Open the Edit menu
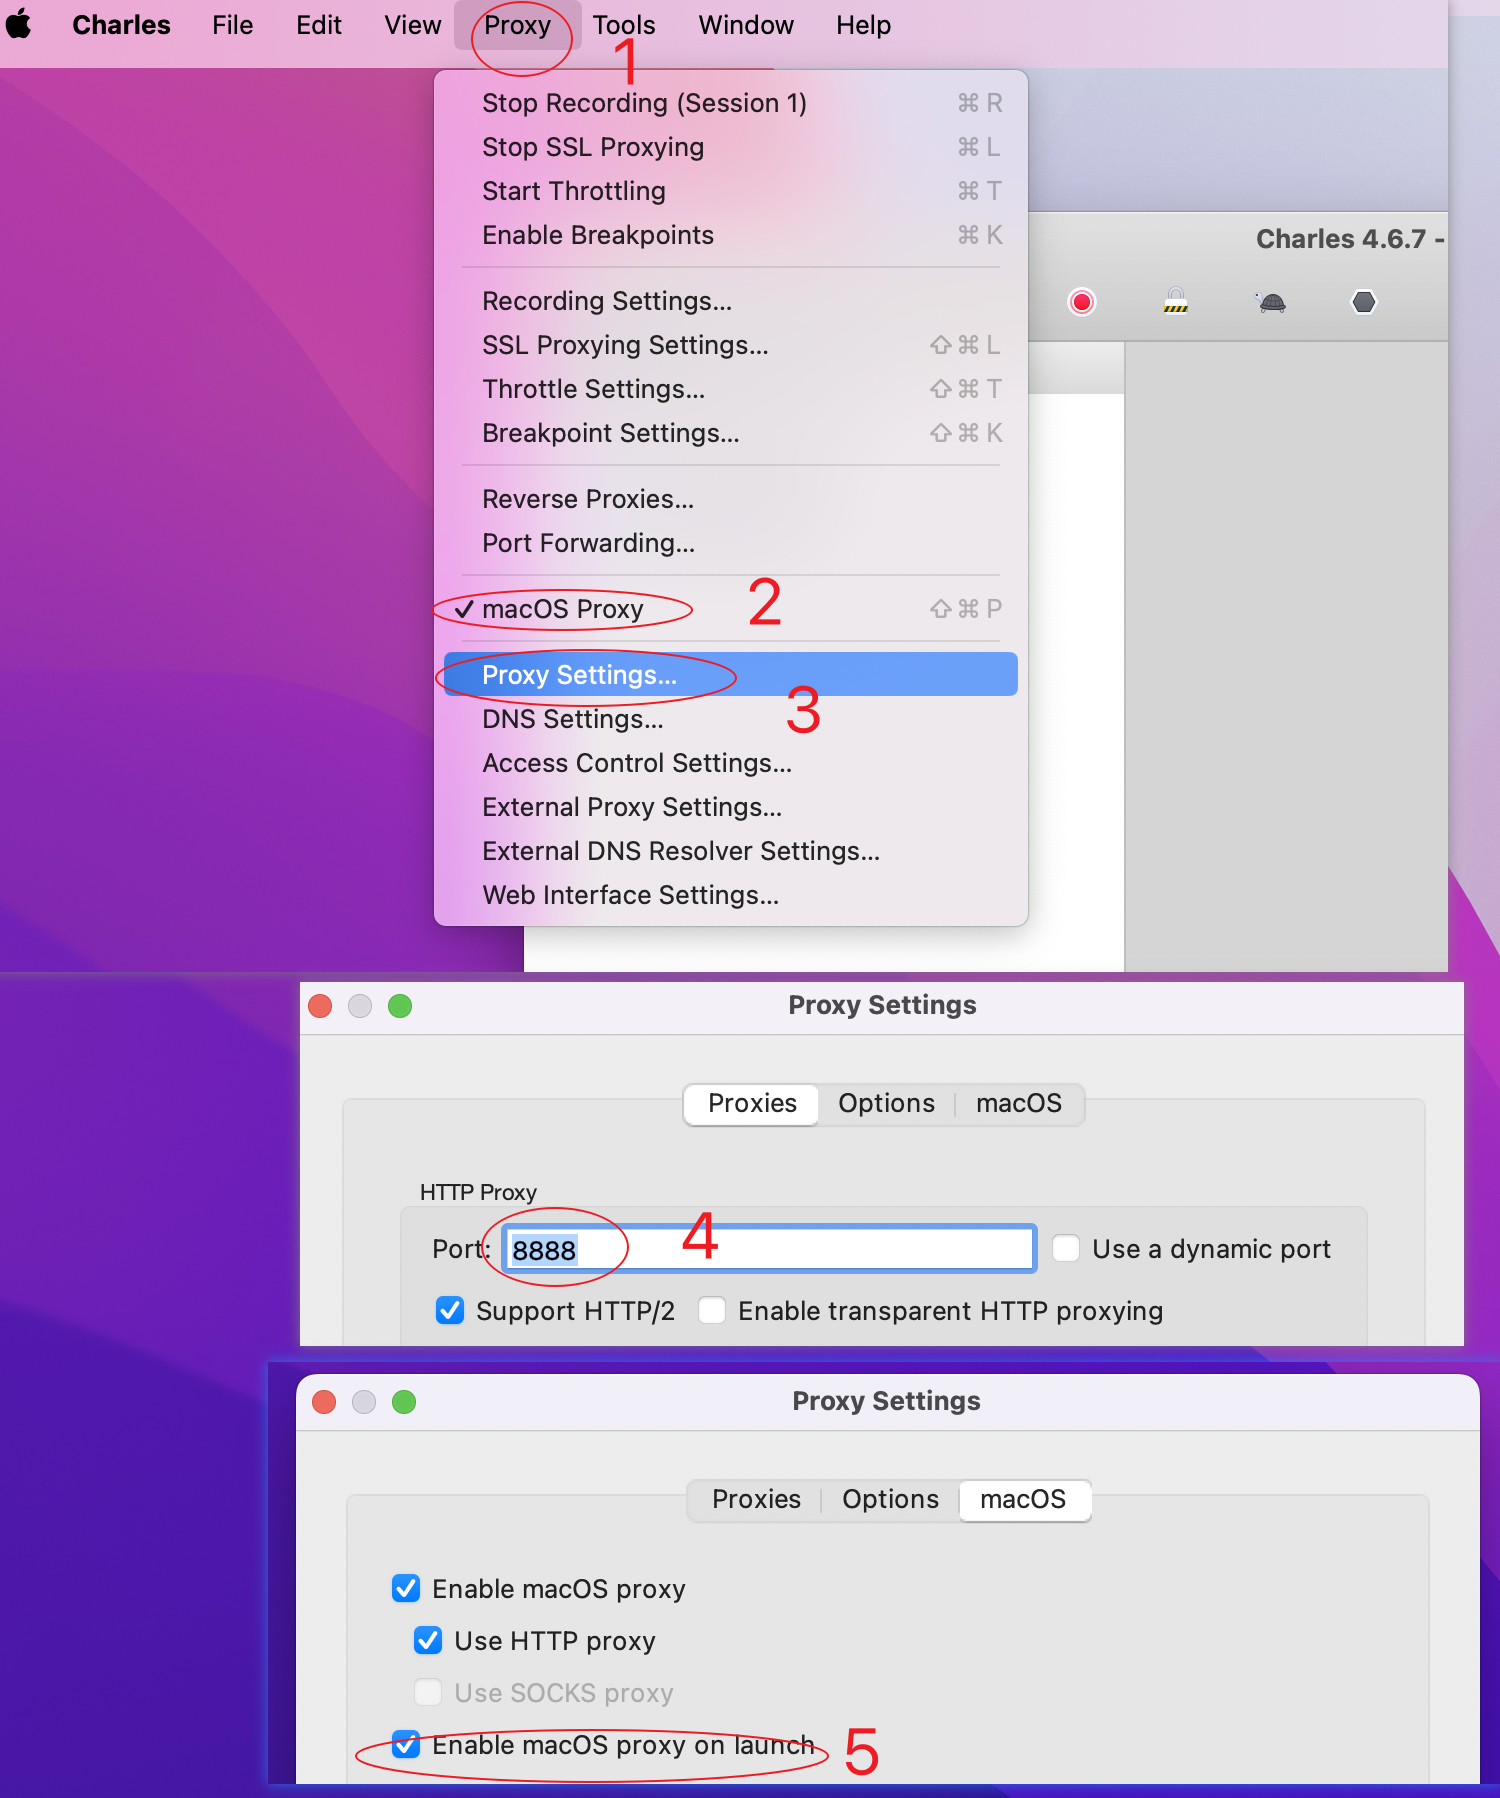 [319, 24]
